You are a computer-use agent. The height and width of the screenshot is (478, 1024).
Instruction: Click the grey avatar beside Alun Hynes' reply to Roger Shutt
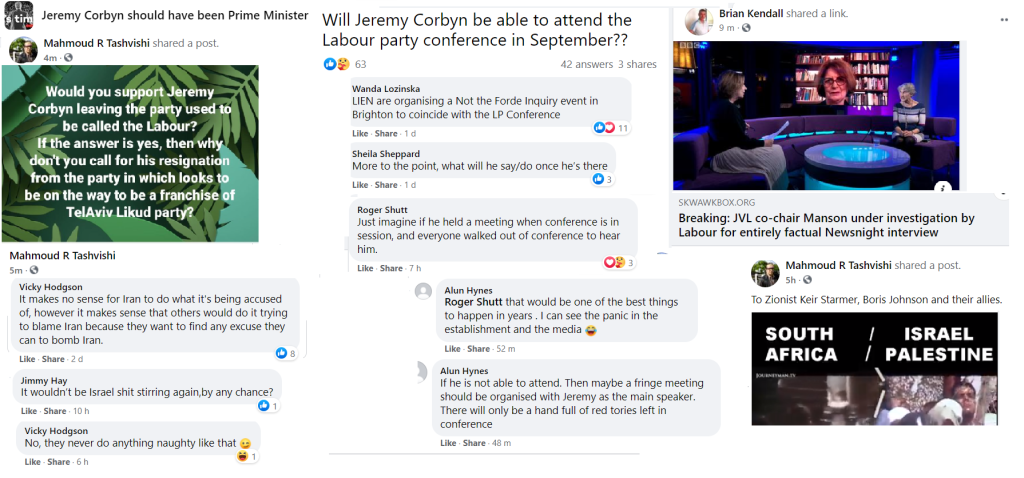click(x=423, y=292)
